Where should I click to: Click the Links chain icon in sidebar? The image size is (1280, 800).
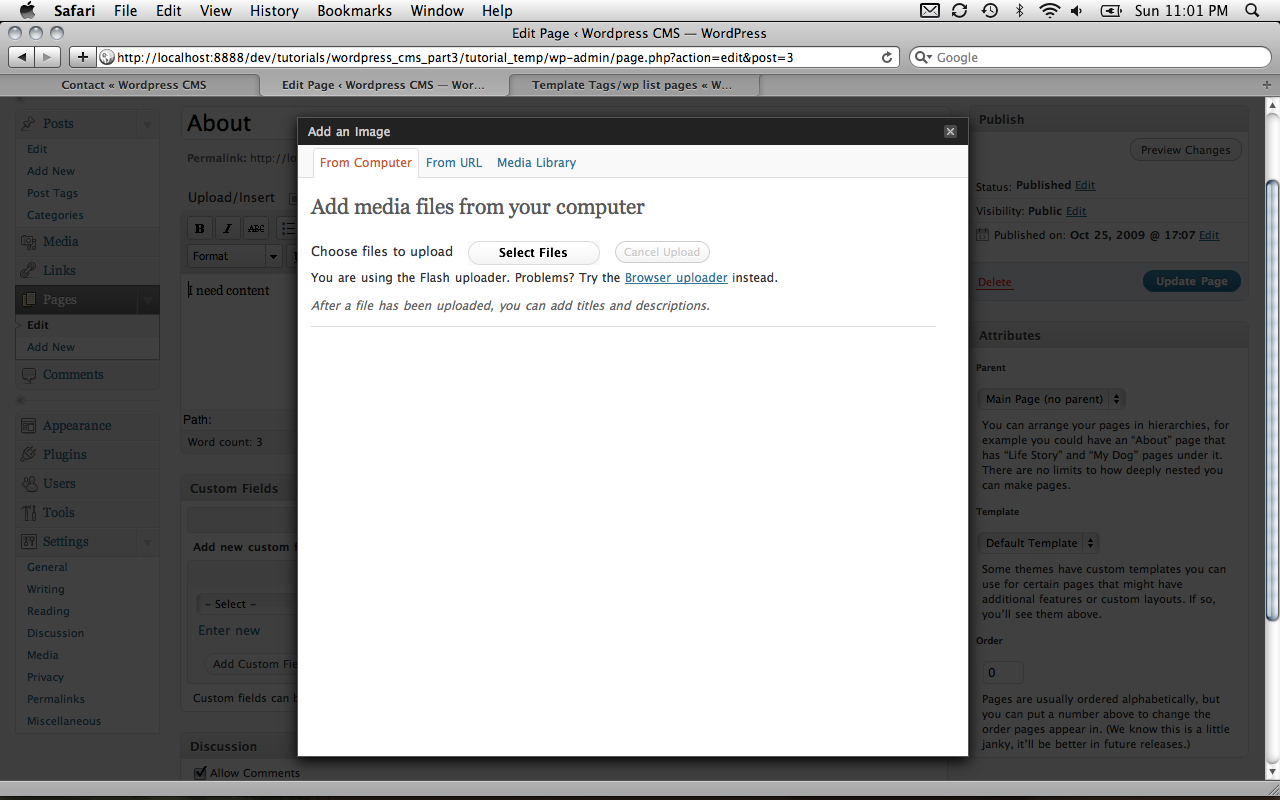[28, 271]
